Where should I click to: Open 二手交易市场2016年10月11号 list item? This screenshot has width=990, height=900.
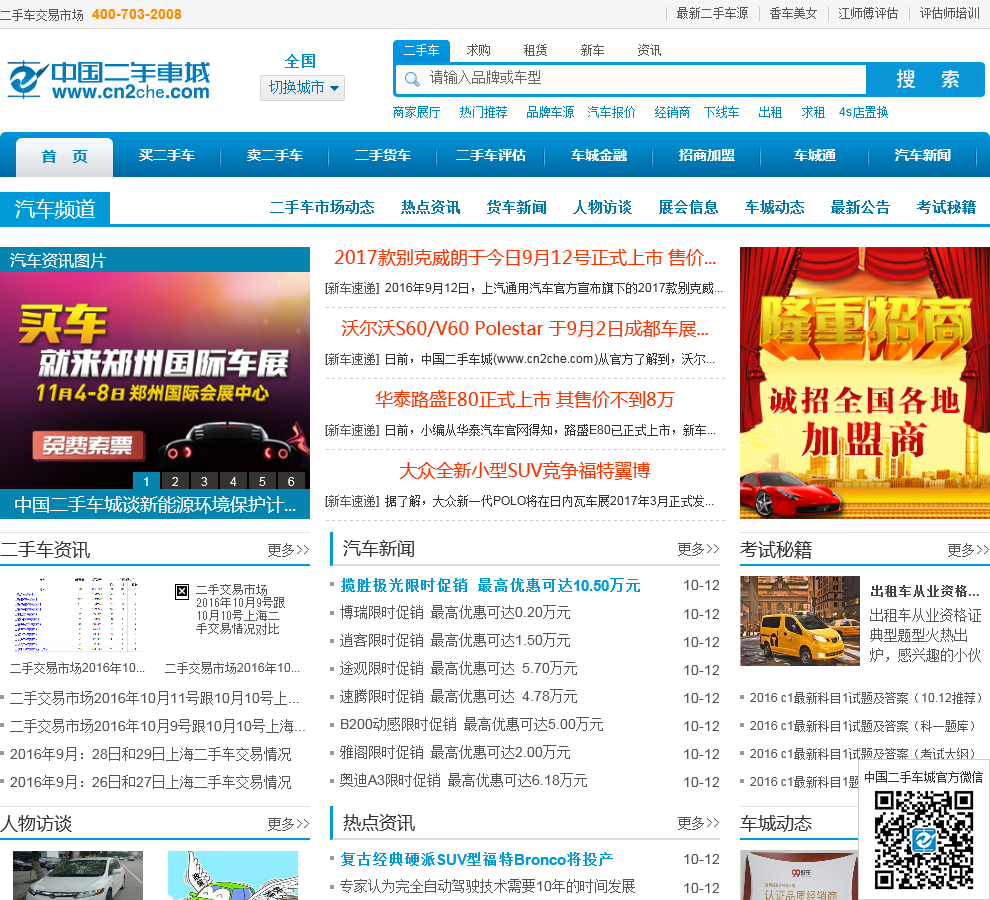(x=154, y=698)
